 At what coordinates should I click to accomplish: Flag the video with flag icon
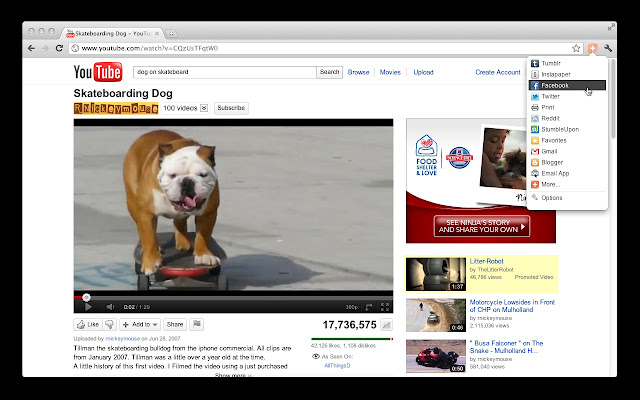click(197, 324)
